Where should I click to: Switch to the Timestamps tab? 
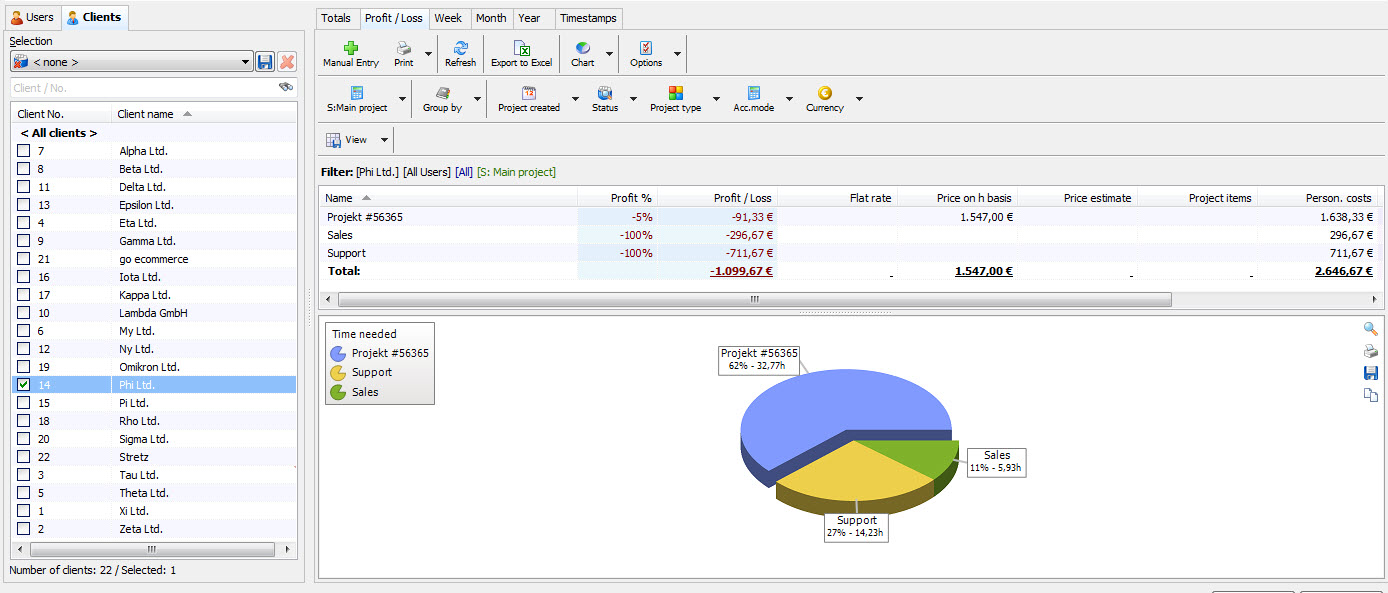589,18
